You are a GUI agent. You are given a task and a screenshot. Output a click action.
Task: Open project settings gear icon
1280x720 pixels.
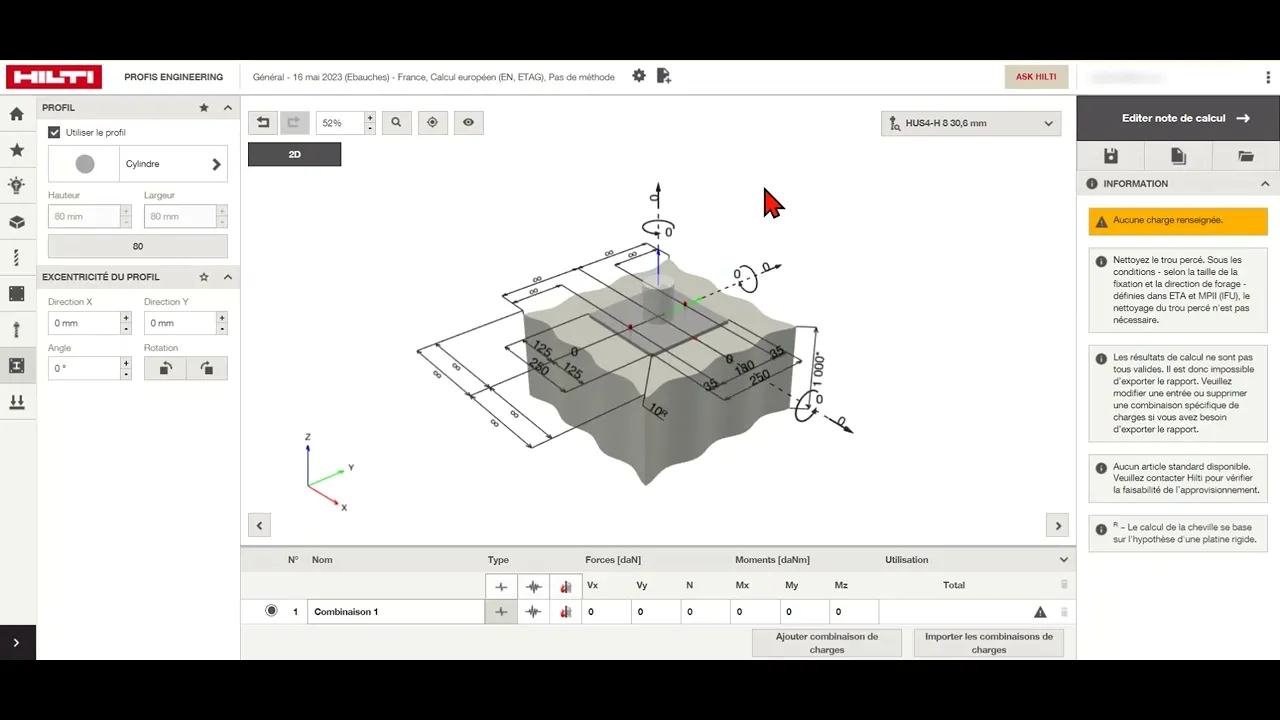(639, 76)
